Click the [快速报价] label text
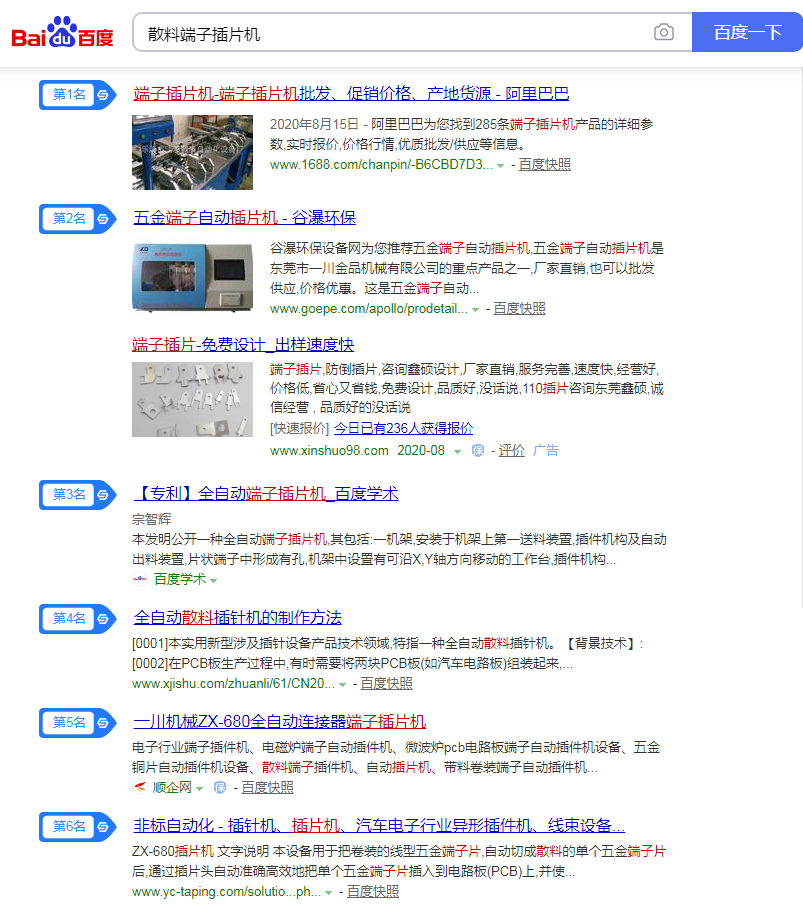The height and width of the screenshot is (912, 803). tap(299, 429)
